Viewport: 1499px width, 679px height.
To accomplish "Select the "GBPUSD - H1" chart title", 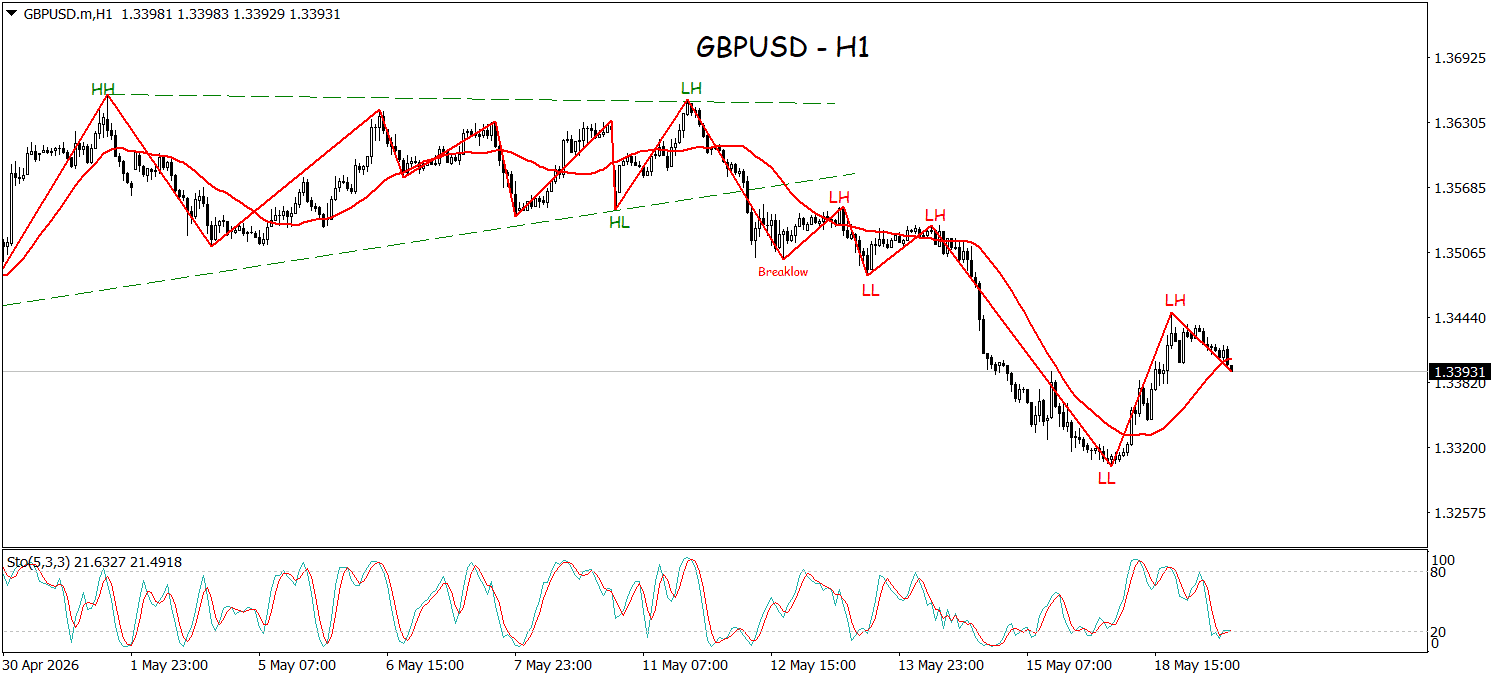I will [783, 47].
